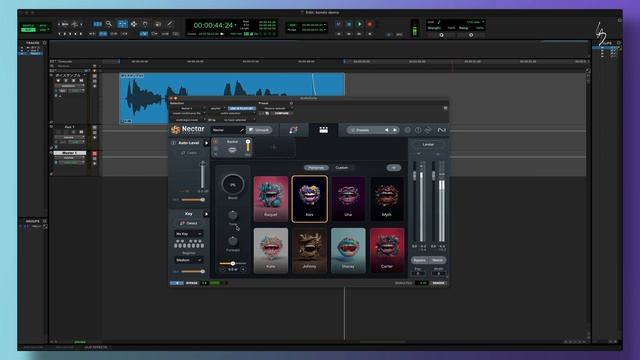Adjust the Key section amount slider
Image resolution: width=640 pixels, height=360 pixels.
click(193, 271)
